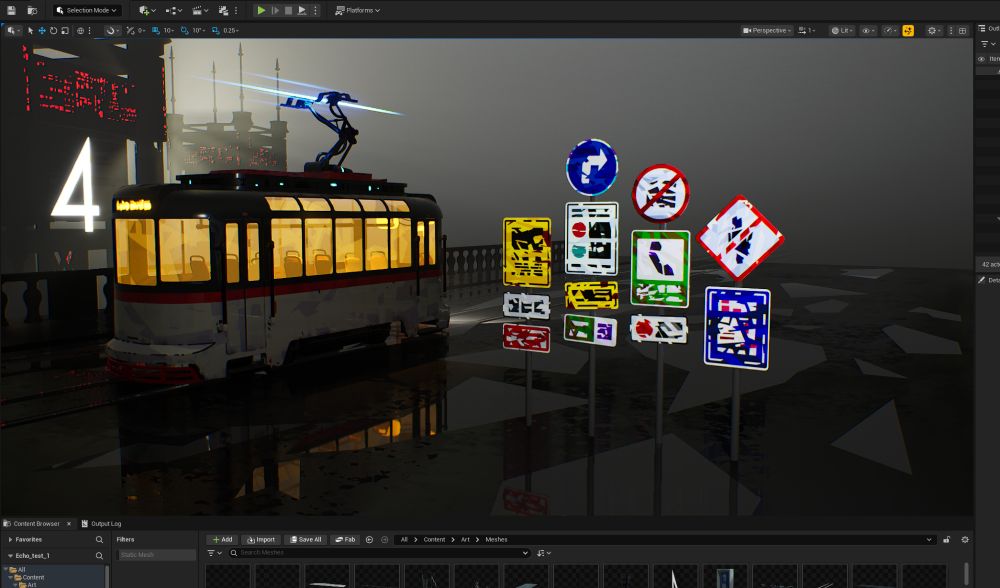Navigate to Meshes in breadcrumb path

(496, 540)
